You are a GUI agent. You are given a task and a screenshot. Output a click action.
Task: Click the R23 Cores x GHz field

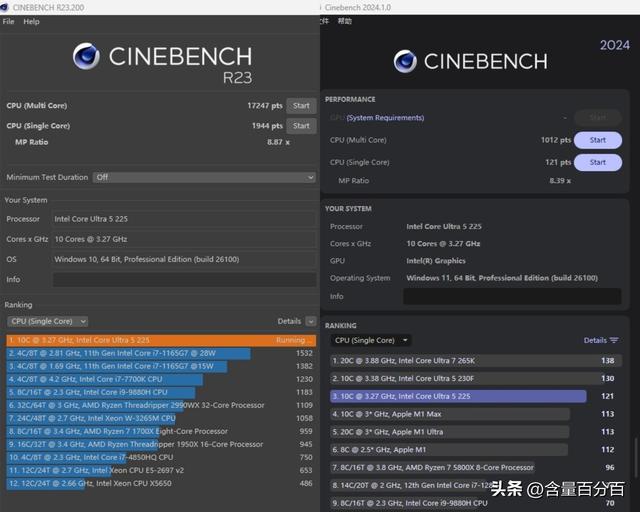click(184, 239)
